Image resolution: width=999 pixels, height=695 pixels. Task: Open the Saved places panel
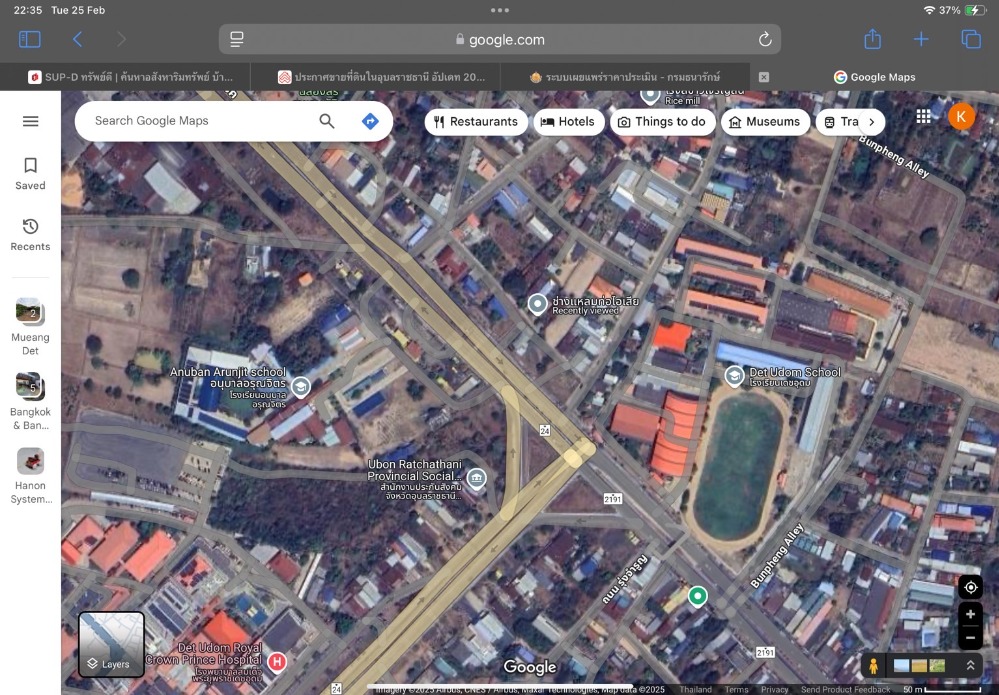[x=30, y=173]
